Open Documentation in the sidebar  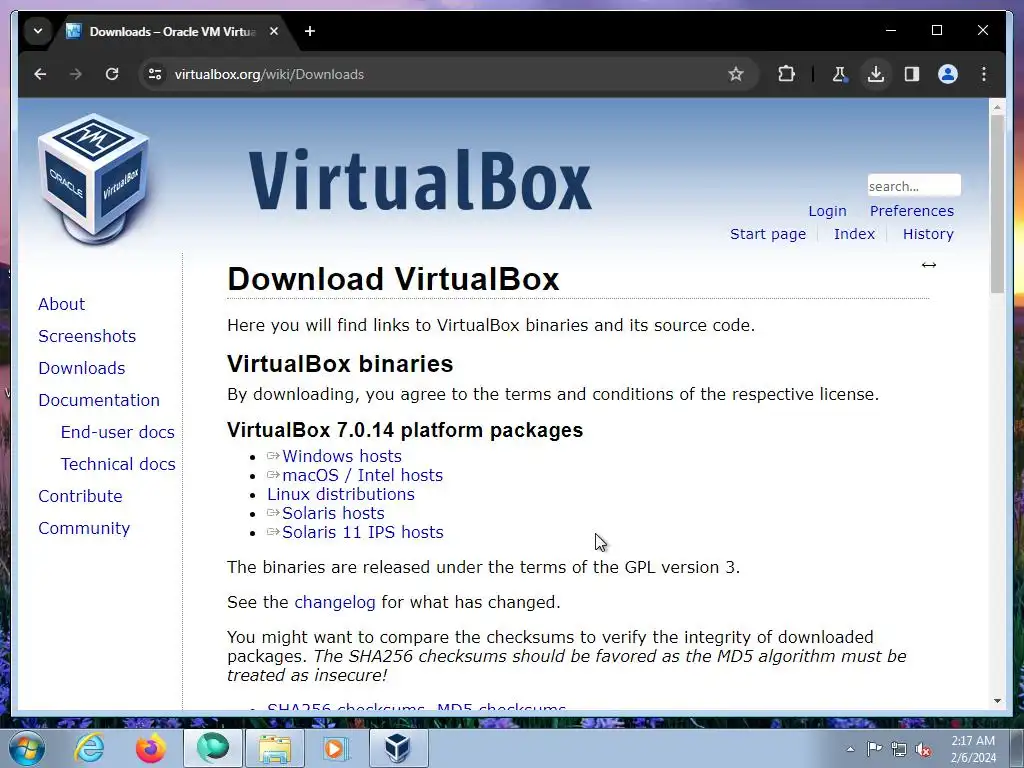coord(99,400)
